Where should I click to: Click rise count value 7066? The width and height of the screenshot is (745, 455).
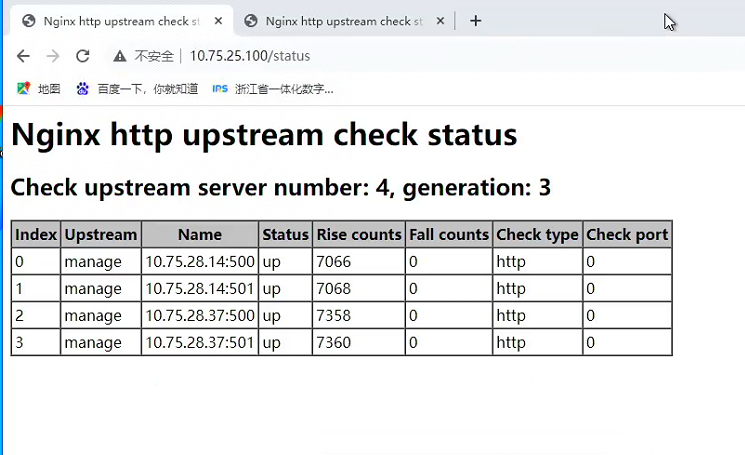tap(334, 261)
